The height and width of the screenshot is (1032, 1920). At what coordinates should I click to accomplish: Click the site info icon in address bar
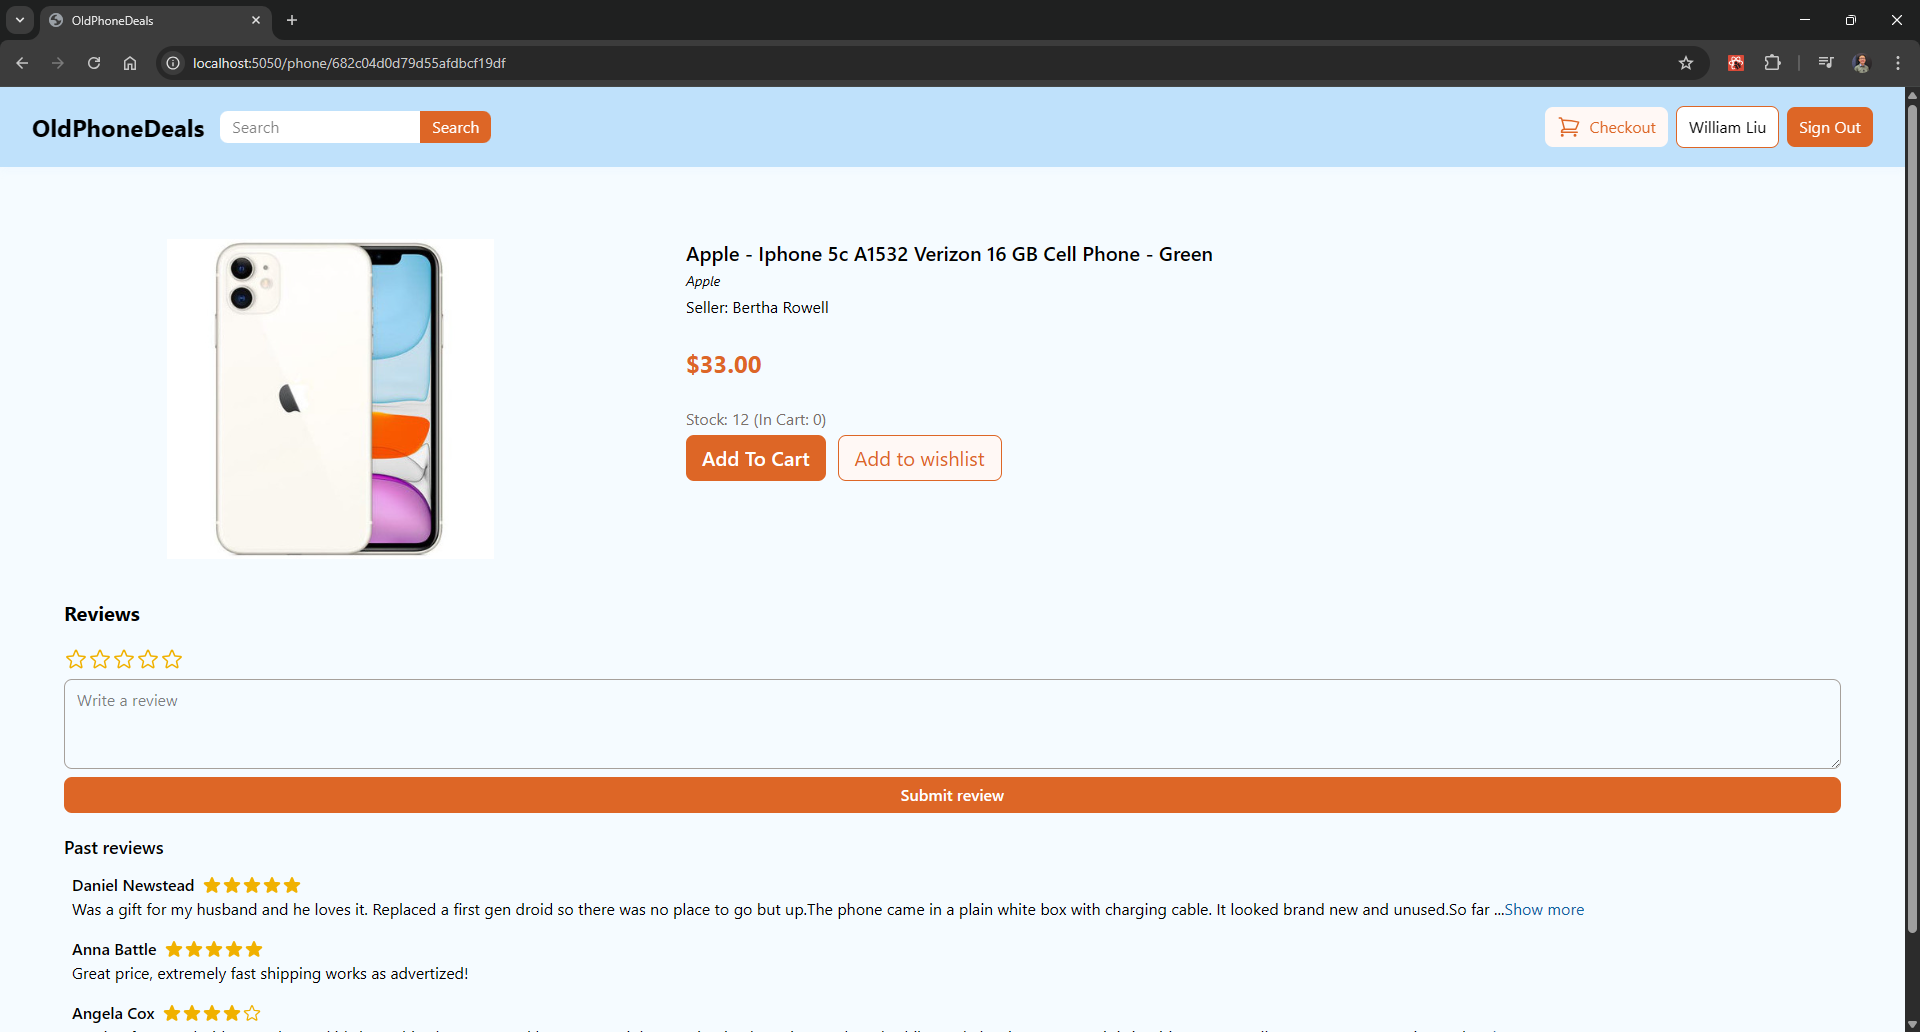click(172, 63)
